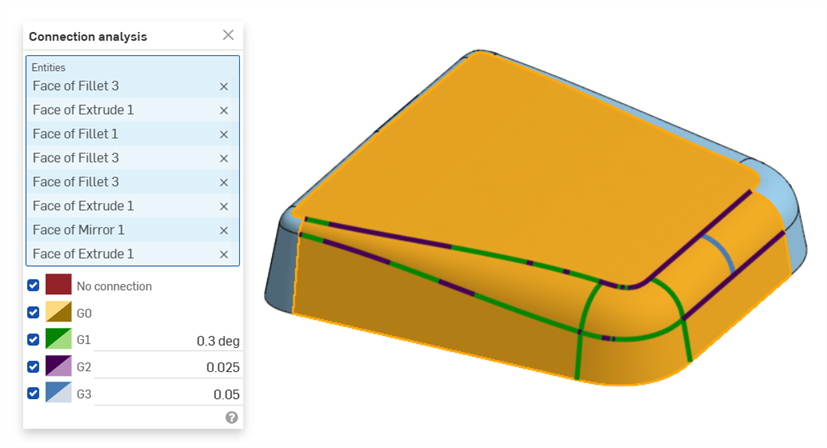Viewport: 827px width, 448px height.
Task: Click the green G1 color swatch
Action: pyautogui.click(x=58, y=340)
